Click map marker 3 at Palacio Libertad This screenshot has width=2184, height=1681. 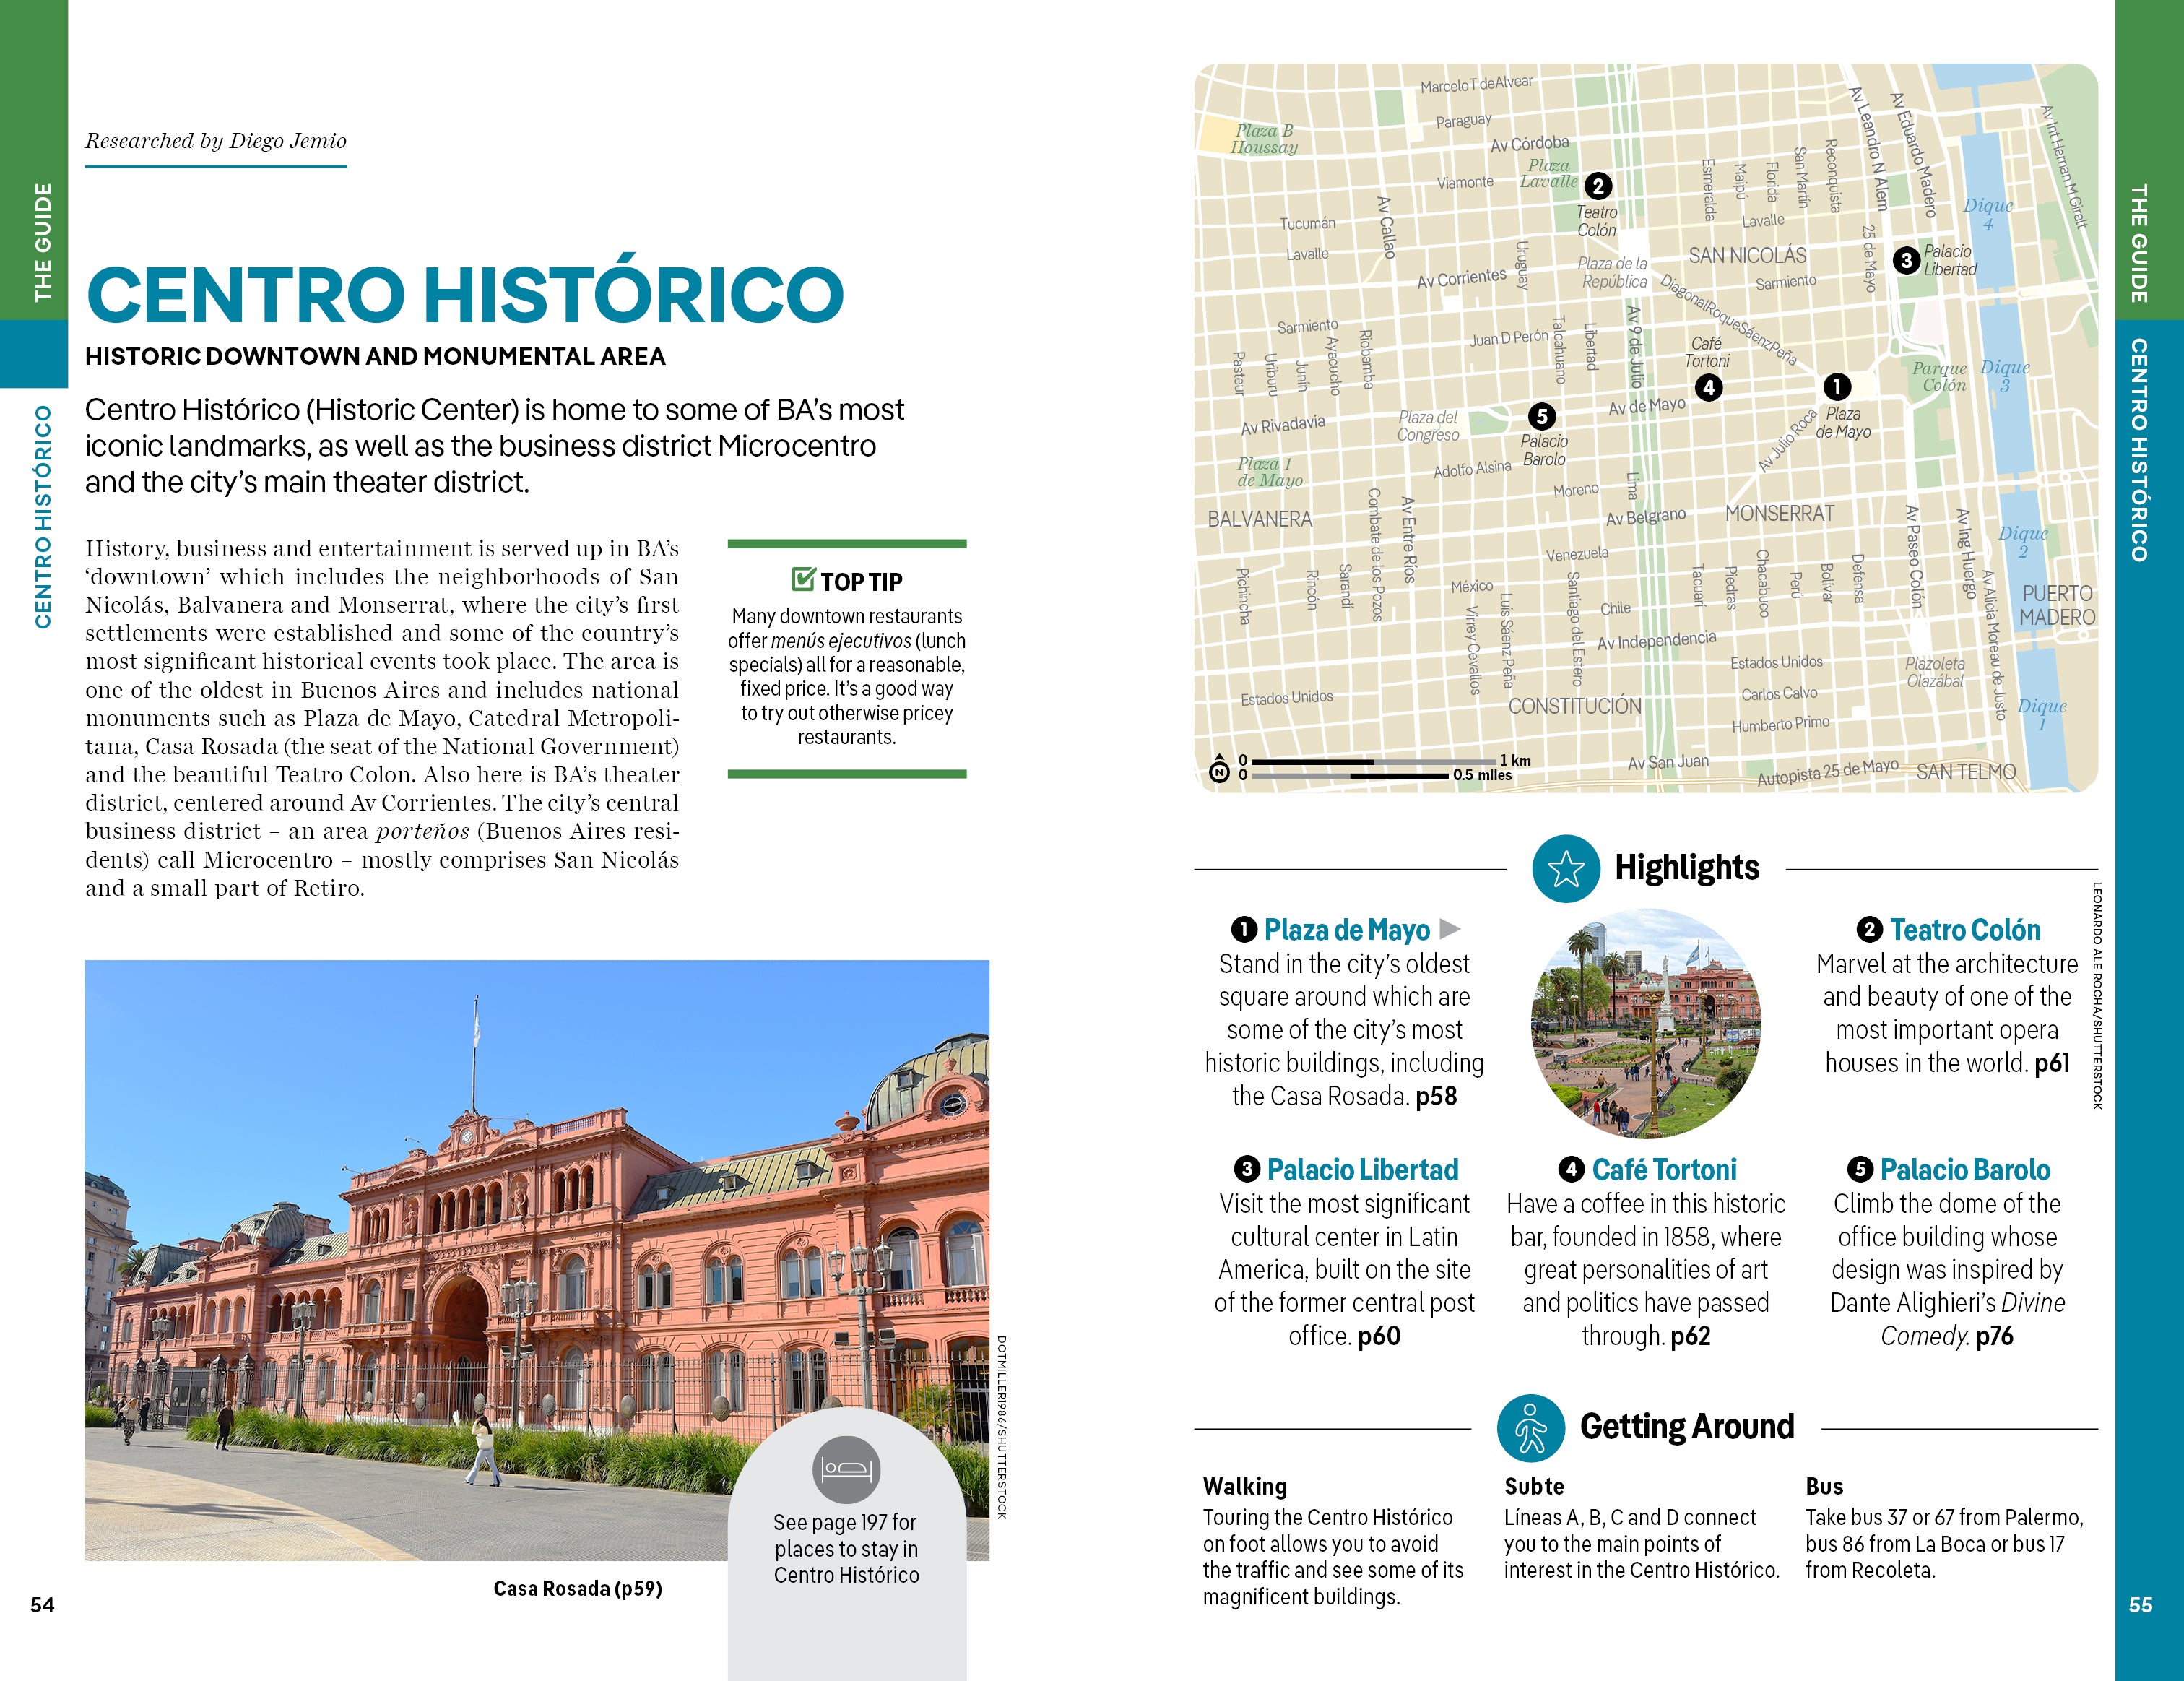pyautogui.click(x=1906, y=260)
